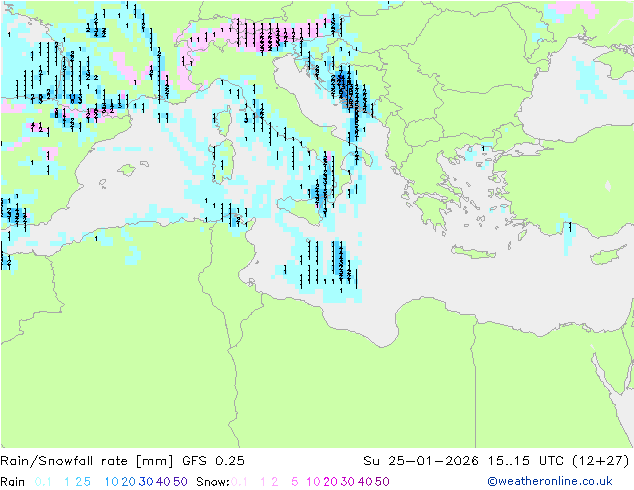Viewport: 634px width, 490px height.
Task: Click the rain legend value 30
Action: 146,482
